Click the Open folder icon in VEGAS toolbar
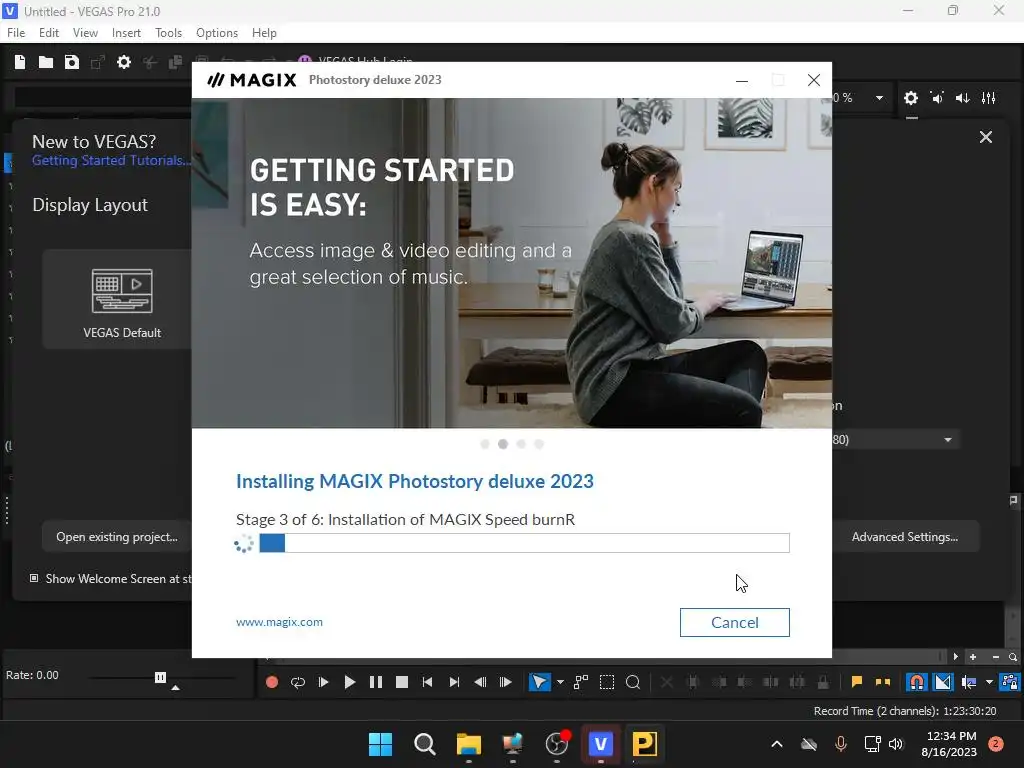The image size is (1024, 768). tap(46, 62)
